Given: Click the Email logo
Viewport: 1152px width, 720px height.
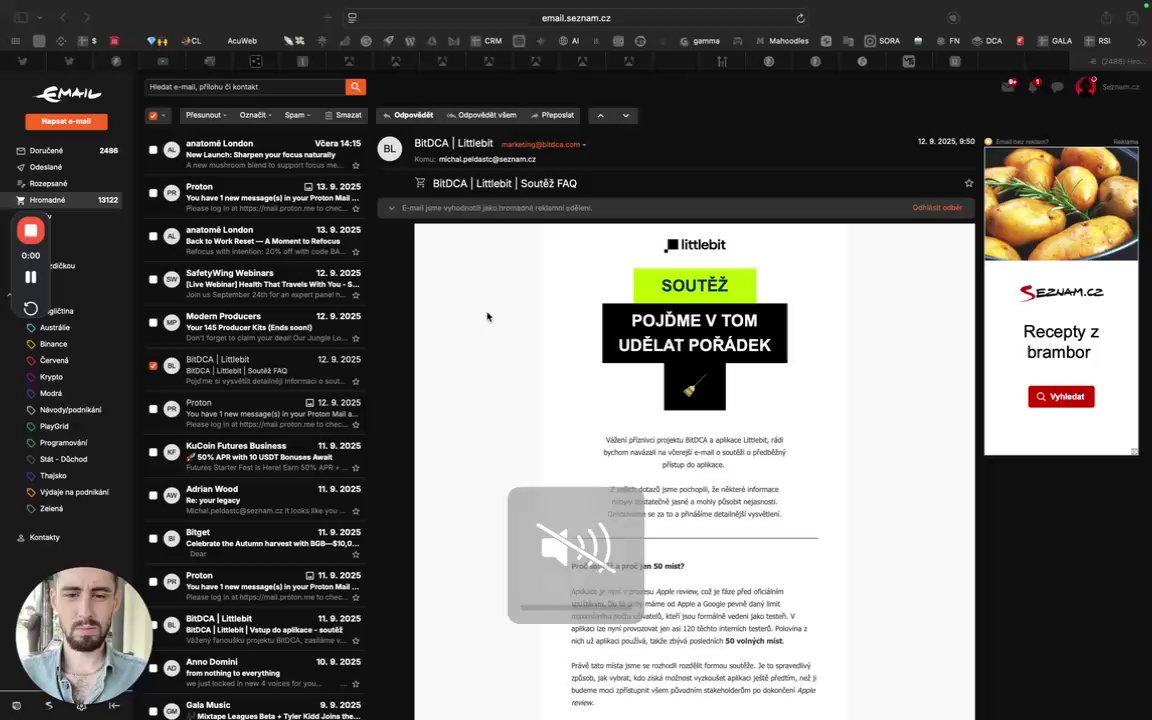Looking at the screenshot, I should [67, 93].
